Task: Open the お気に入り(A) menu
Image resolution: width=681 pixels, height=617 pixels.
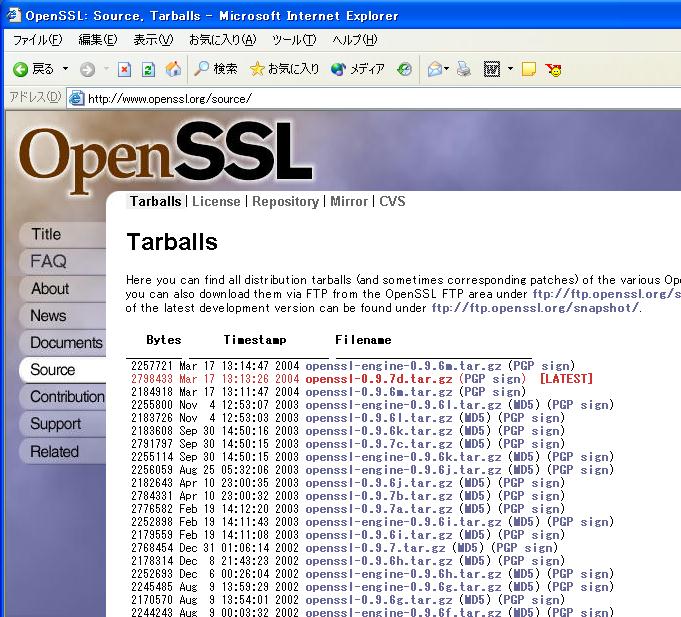Action: [222, 40]
